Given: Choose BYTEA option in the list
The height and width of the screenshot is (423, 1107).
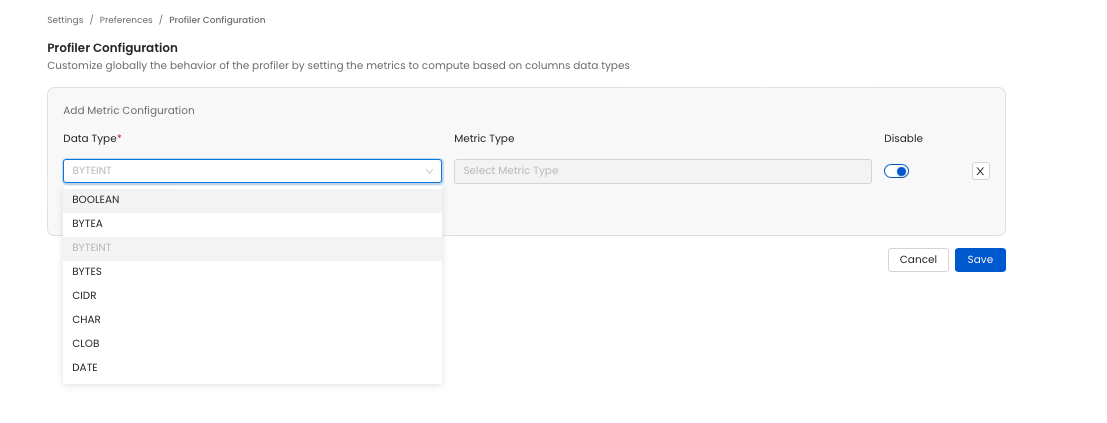Looking at the screenshot, I should pyautogui.click(x=88, y=223).
